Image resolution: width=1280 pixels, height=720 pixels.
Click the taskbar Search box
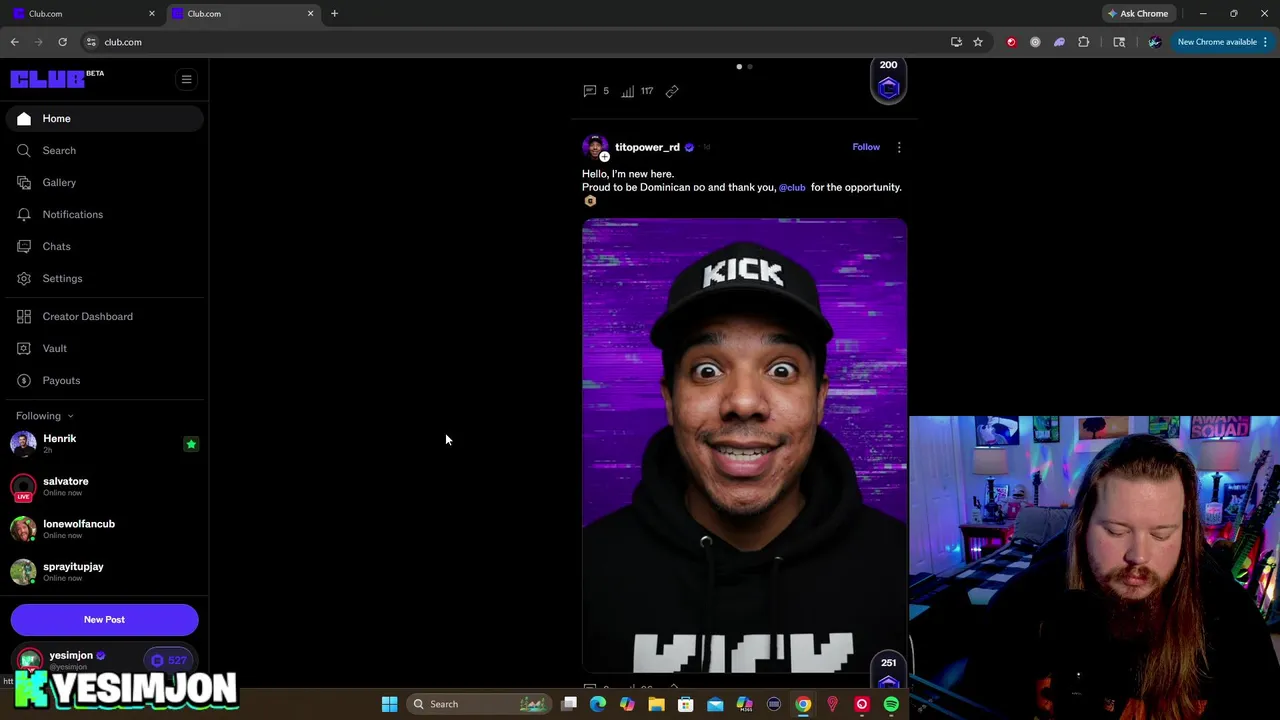(x=479, y=704)
